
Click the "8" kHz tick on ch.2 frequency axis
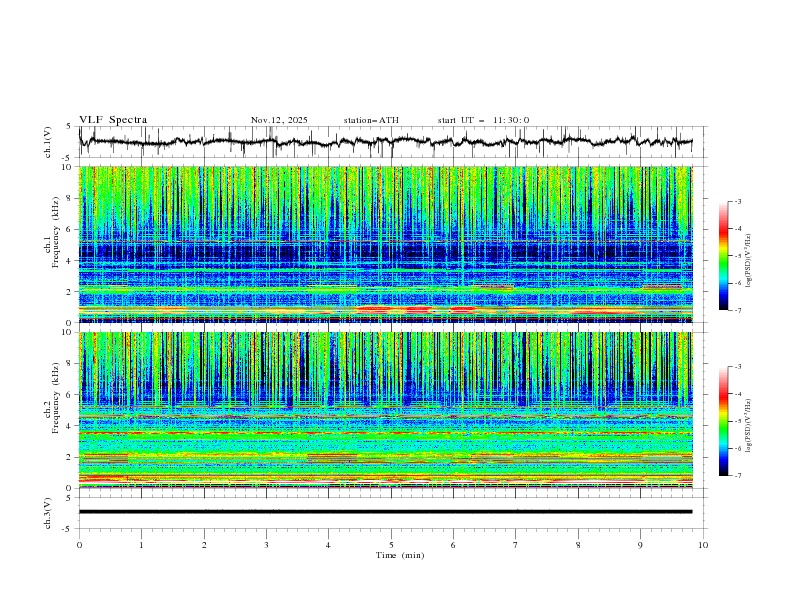(x=70, y=364)
